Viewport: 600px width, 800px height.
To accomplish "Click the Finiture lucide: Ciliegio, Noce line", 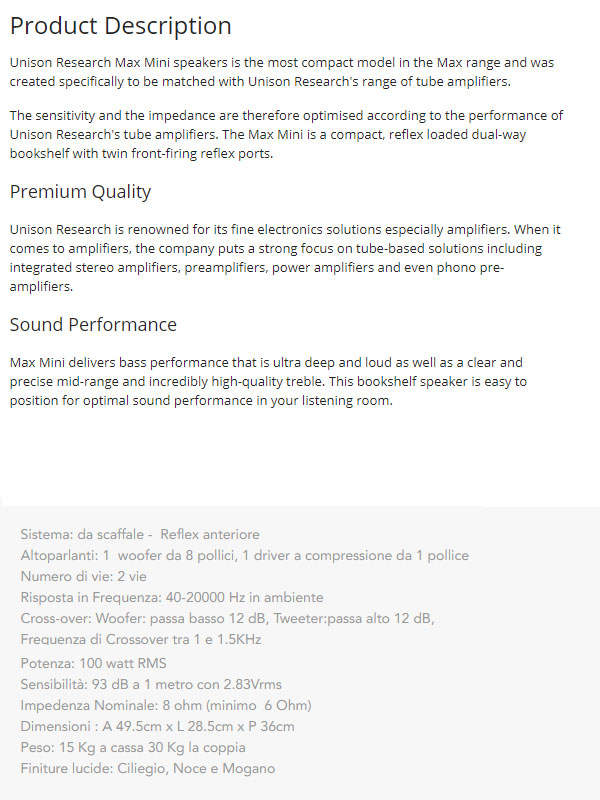I will pyautogui.click(x=148, y=768).
